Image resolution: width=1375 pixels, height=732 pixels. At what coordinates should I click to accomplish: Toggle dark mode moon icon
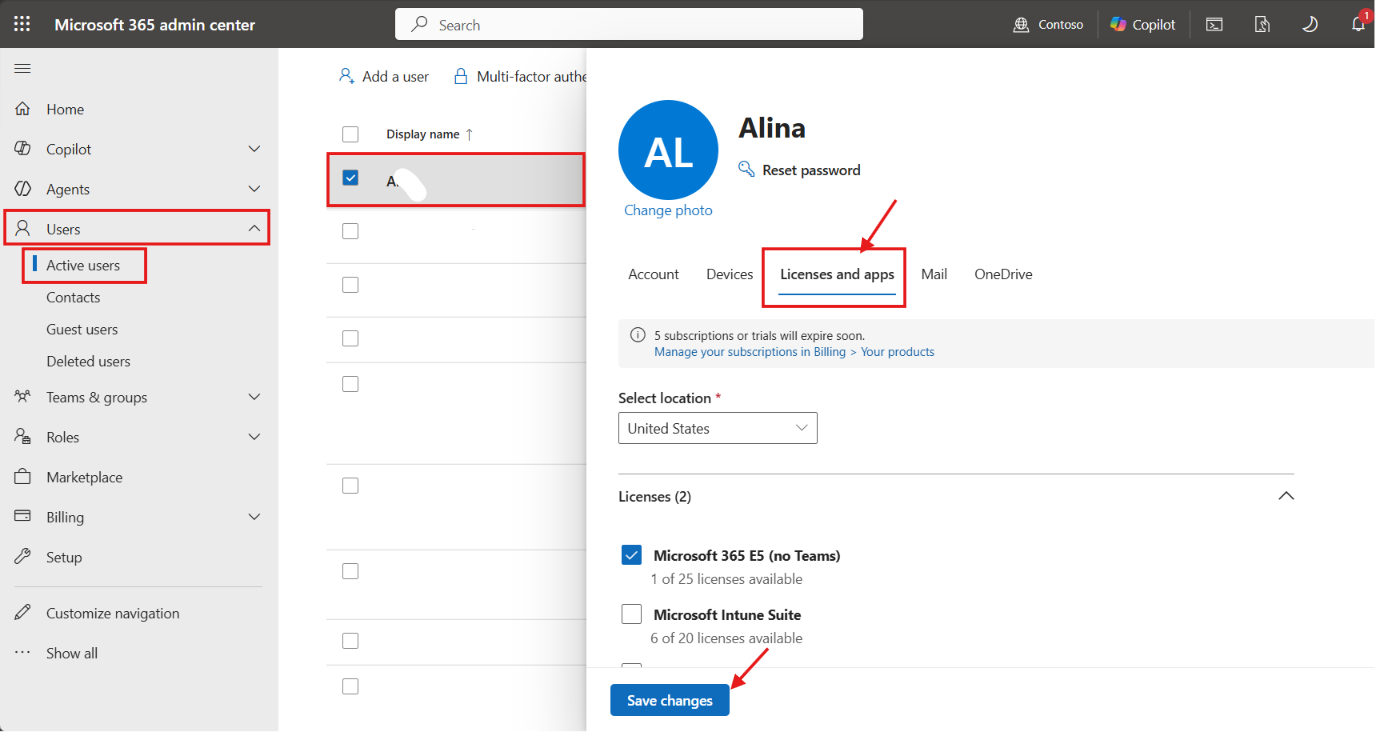pos(1310,25)
